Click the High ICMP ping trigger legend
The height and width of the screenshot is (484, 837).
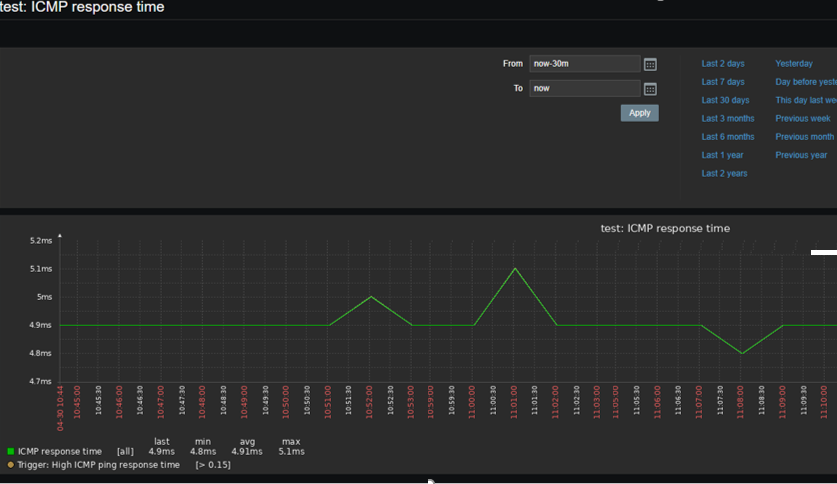(98, 465)
